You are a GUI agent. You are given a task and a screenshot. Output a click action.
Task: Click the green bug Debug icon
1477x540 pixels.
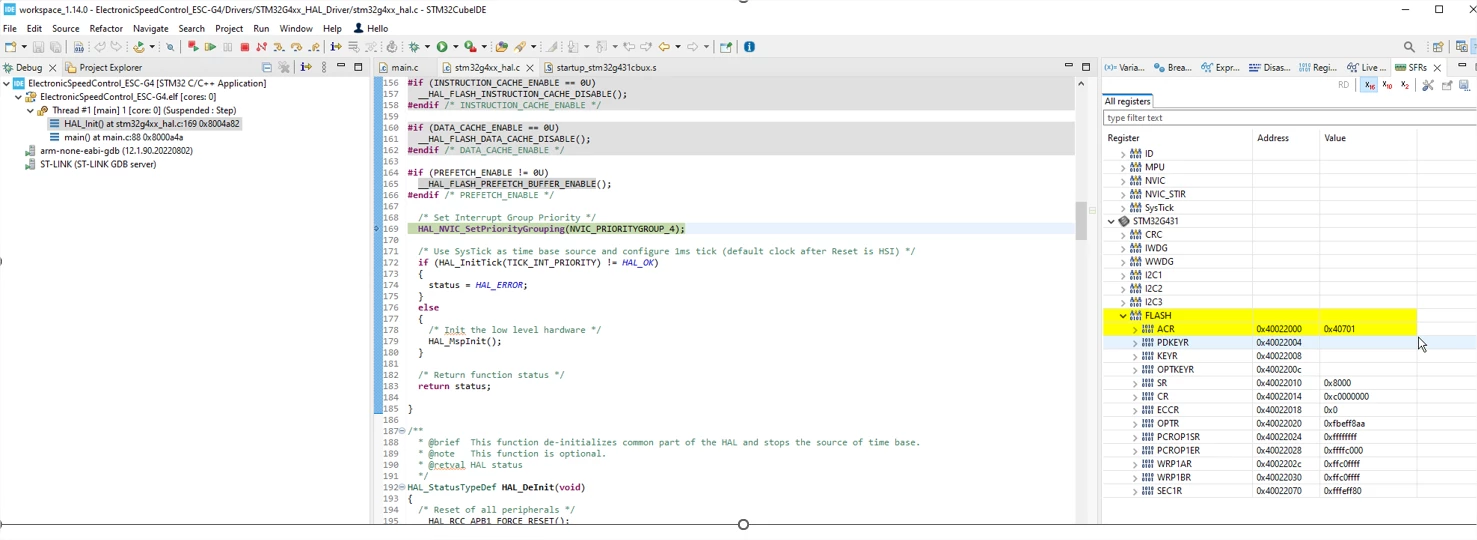tap(413, 47)
